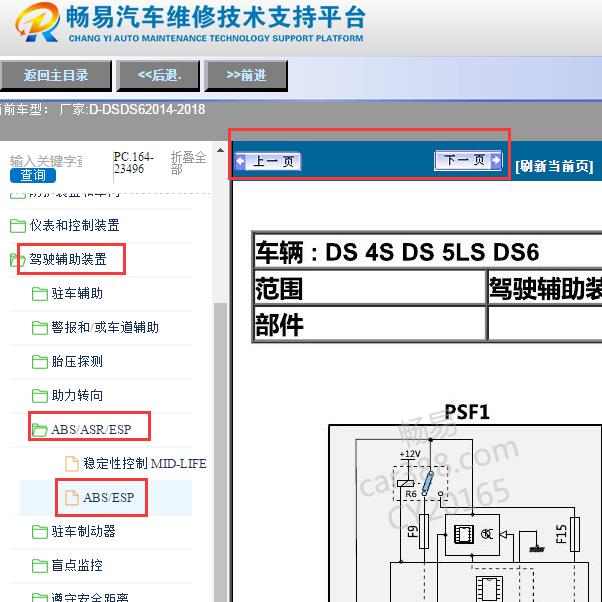The height and width of the screenshot is (602, 602).
Task: Click 刷新当前页 link
Action: tap(554, 167)
